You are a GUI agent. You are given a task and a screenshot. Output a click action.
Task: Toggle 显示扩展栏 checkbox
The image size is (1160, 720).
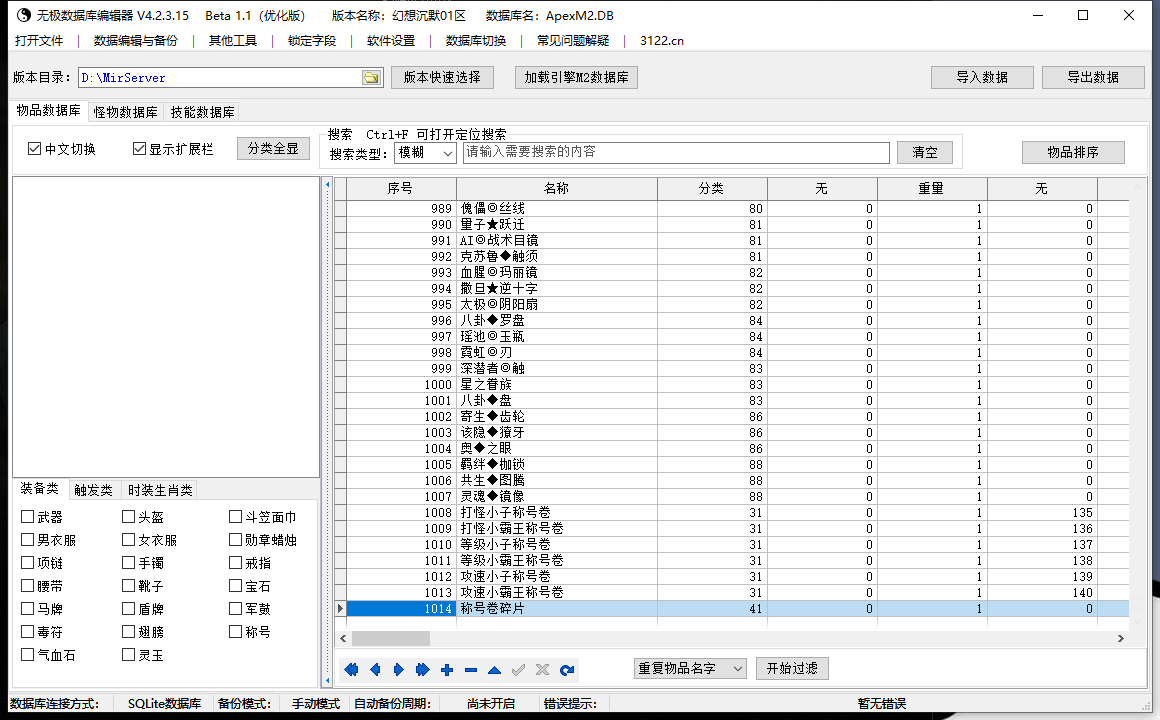coord(139,149)
